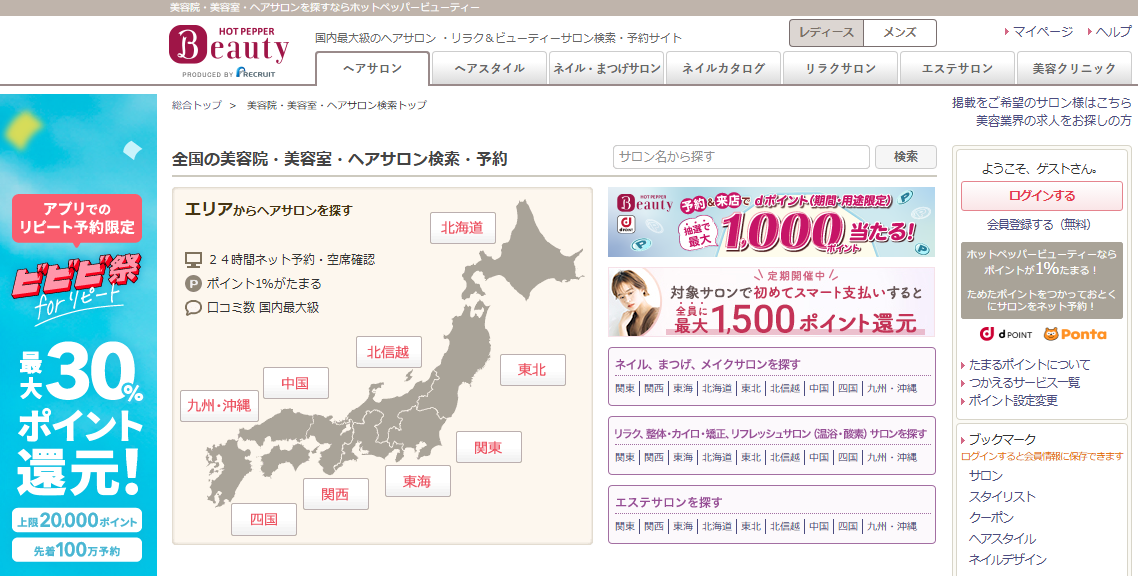Click the Hot Pepper Beauty logo

click(229, 46)
